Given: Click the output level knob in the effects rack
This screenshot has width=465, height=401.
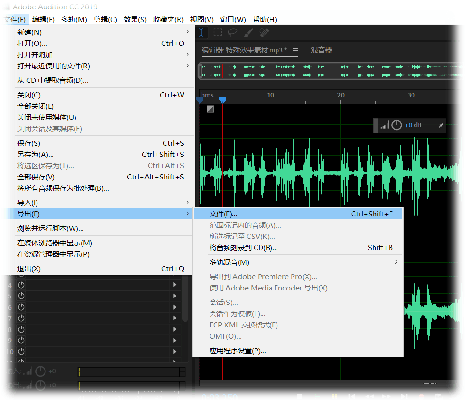Looking at the screenshot, I should pyautogui.click(x=40, y=386).
